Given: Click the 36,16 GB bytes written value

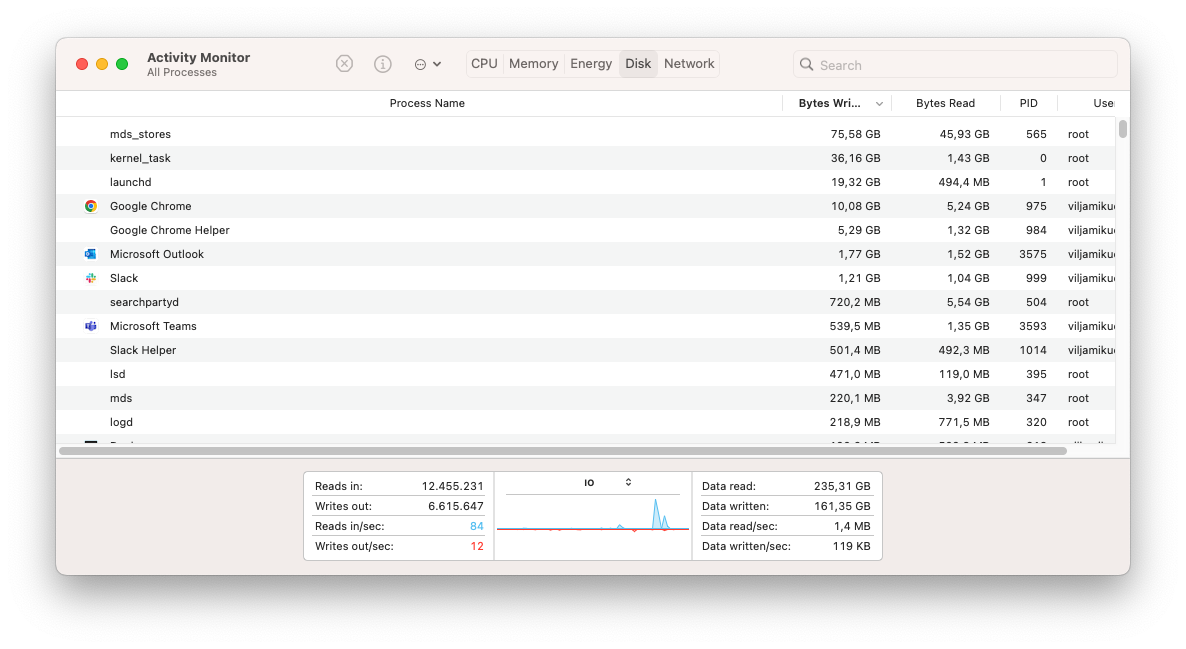Looking at the screenshot, I should coord(855,158).
